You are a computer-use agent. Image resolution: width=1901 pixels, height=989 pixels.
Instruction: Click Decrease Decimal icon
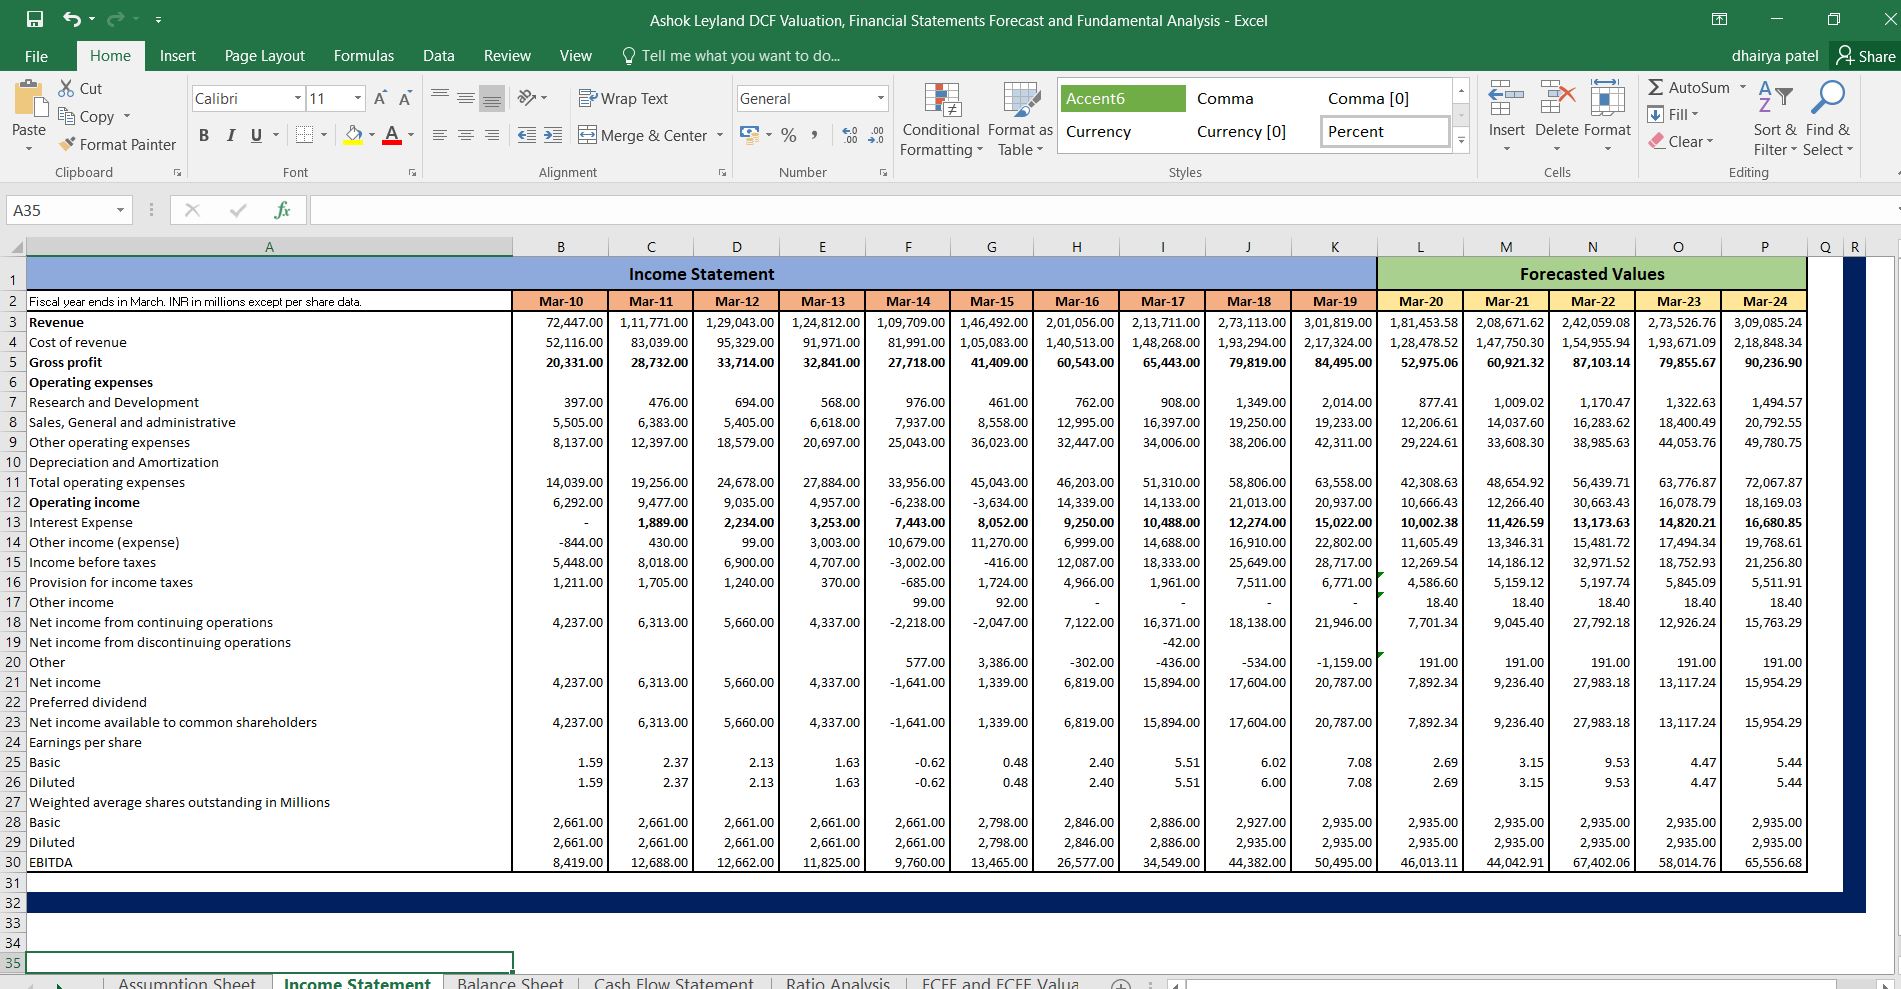(876, 135)
